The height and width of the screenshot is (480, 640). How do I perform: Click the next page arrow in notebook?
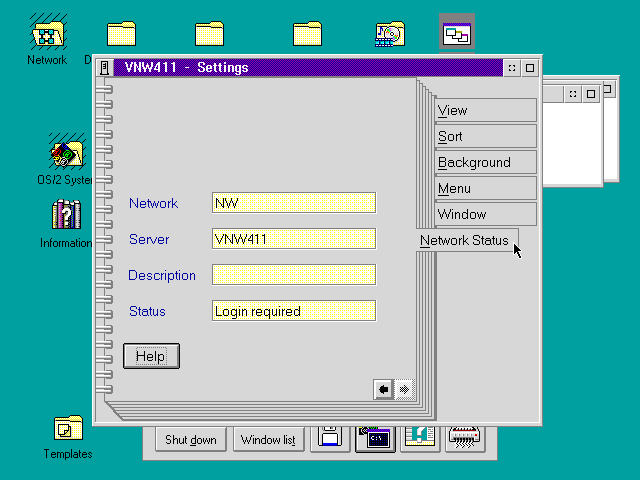point(404,389)
